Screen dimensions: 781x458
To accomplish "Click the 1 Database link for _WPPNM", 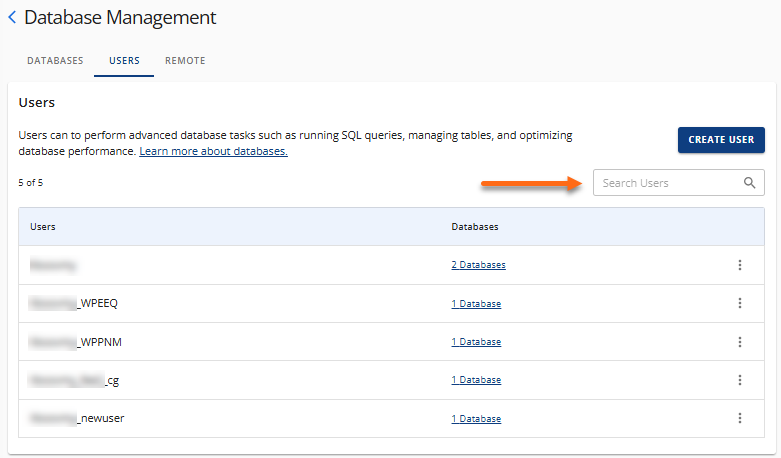I will 476,342.
